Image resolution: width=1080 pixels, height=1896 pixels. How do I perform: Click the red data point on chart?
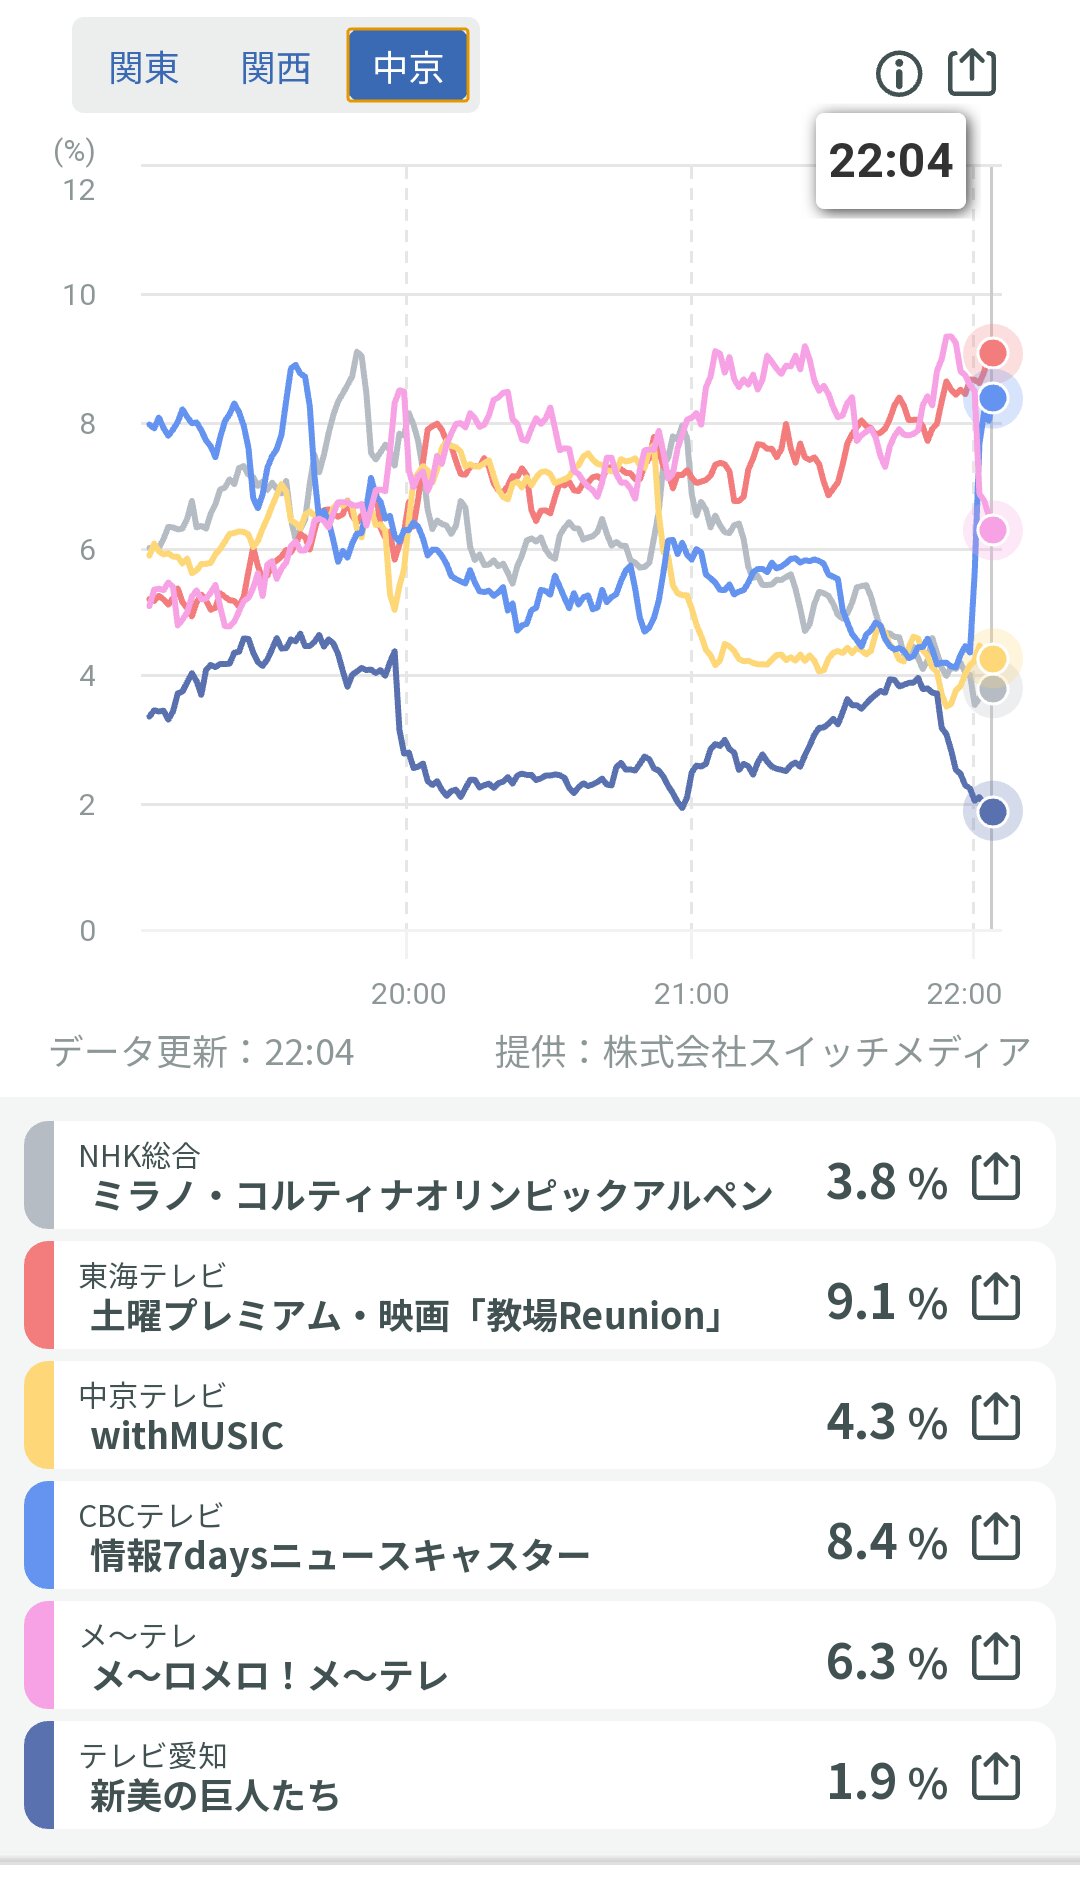tap(992, 353)
